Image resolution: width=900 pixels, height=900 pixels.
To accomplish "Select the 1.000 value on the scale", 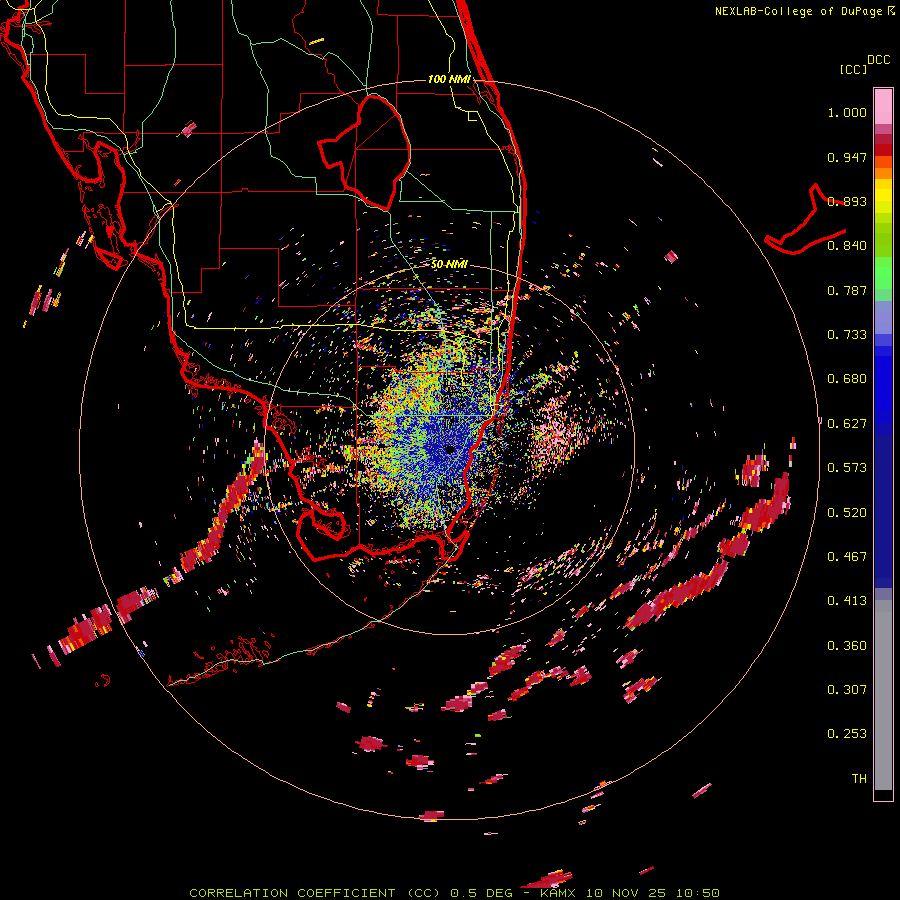I will point(847,112).
